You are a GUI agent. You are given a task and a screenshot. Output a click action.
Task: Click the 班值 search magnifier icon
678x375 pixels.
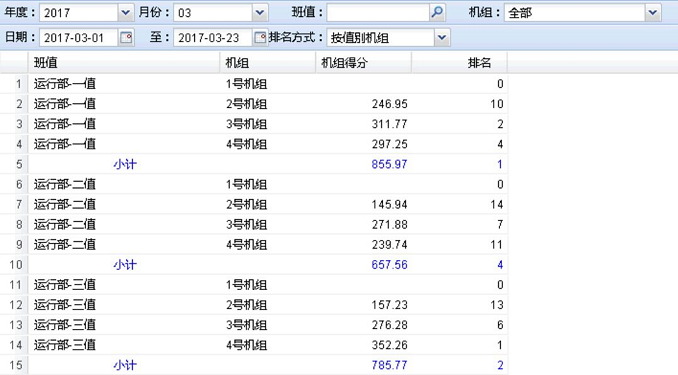(437, 12)
